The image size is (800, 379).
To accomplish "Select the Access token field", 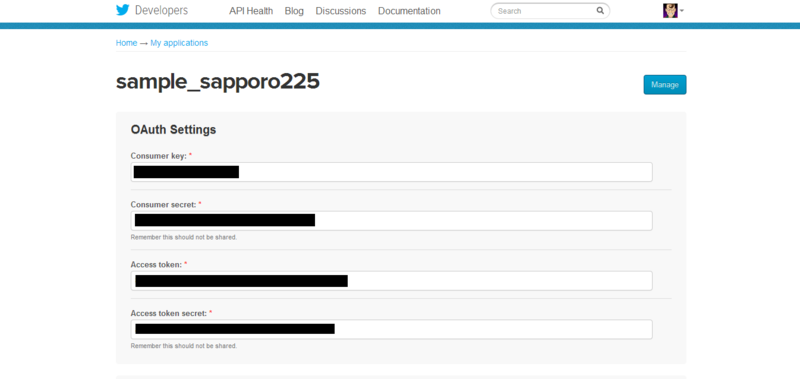I will click(x=391, y=281).
